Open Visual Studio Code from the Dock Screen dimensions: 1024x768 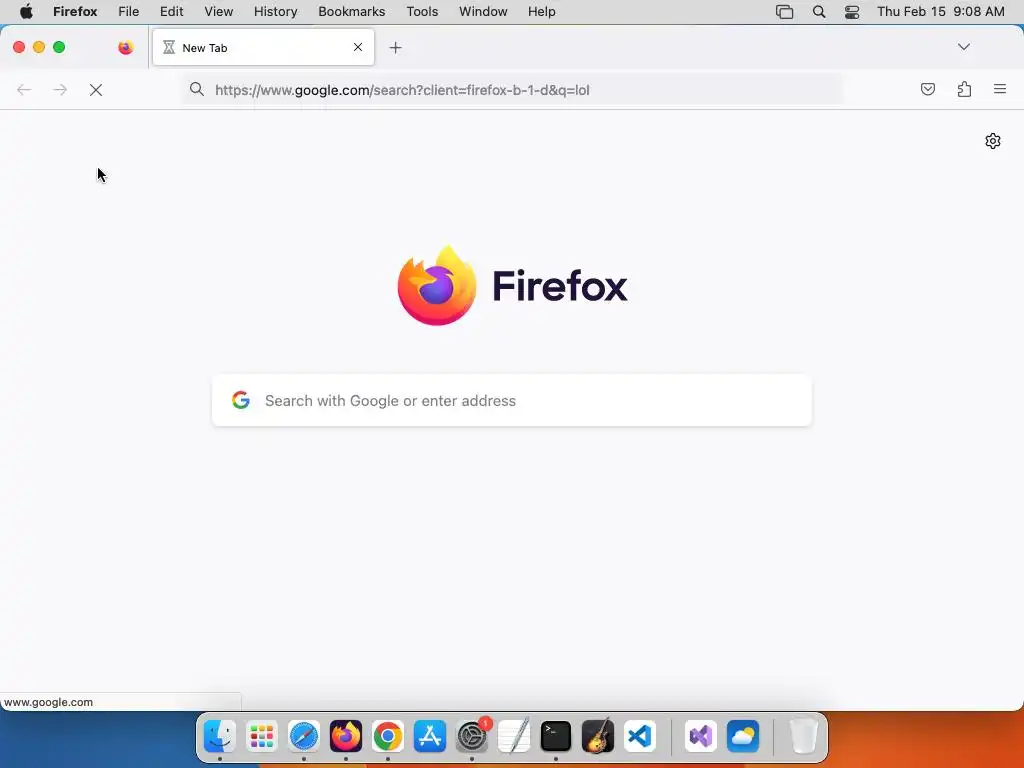pos(639,737)
